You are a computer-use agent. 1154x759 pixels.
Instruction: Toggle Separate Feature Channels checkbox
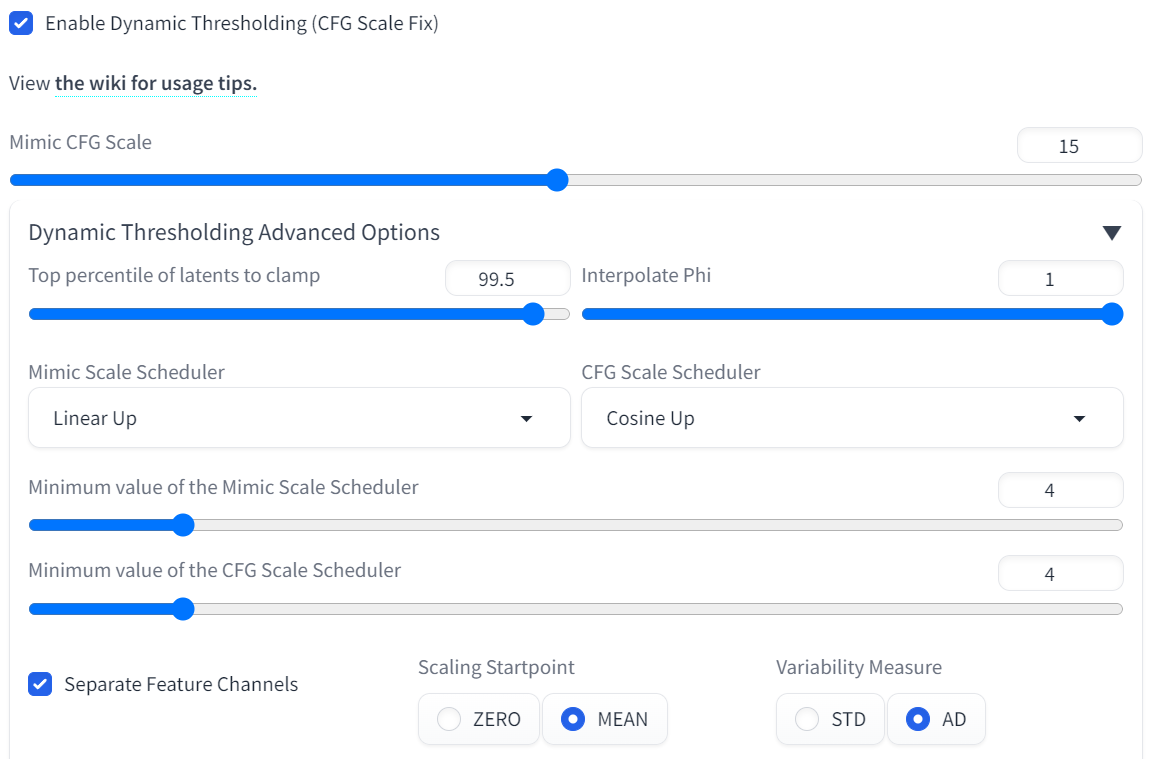point(41,685)
